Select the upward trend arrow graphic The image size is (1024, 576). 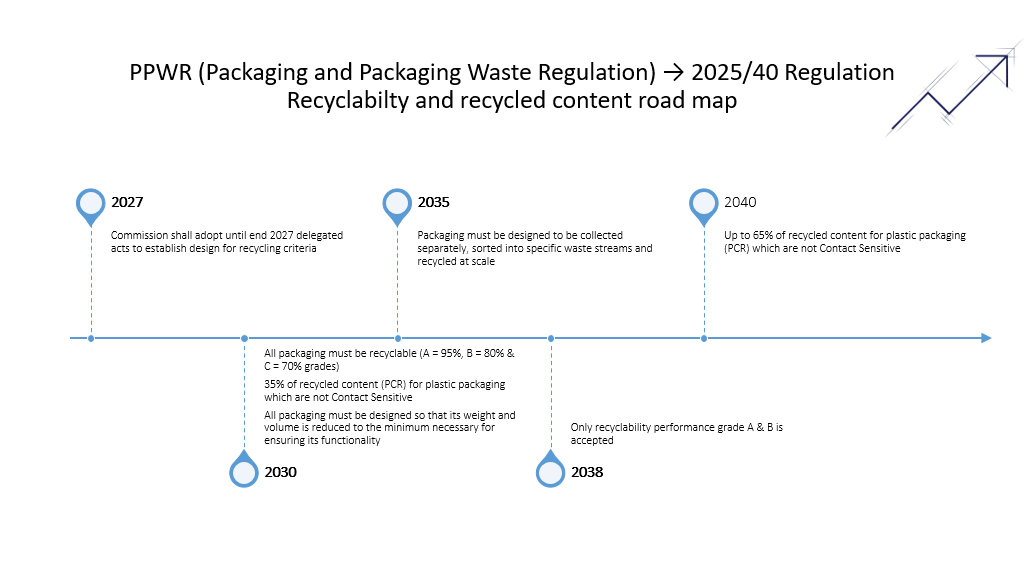click(953, 88)
